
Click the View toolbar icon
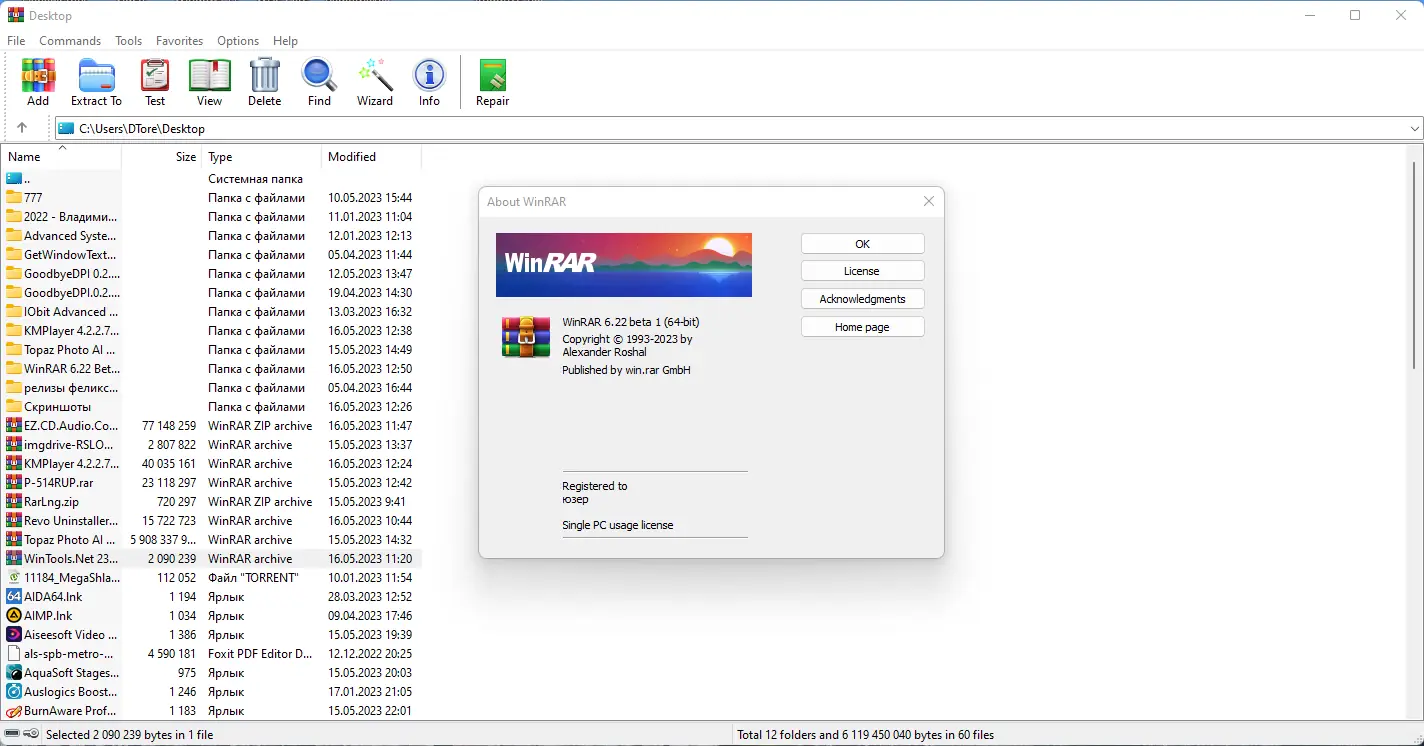click(x=209, y=76)
